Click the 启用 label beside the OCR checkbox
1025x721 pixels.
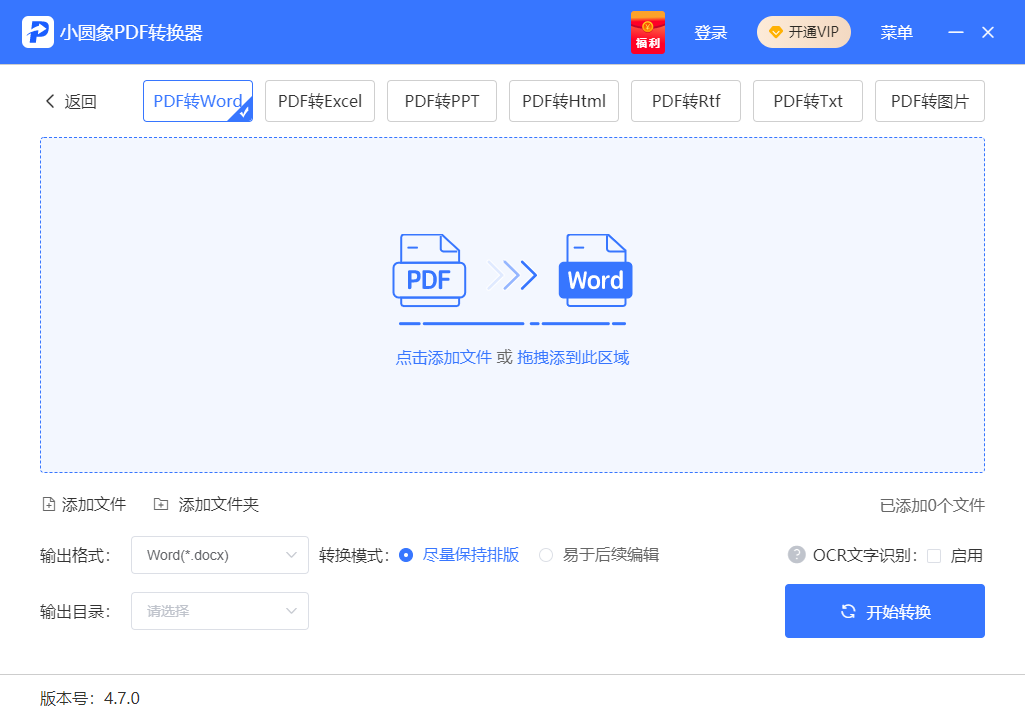(967, 556)
